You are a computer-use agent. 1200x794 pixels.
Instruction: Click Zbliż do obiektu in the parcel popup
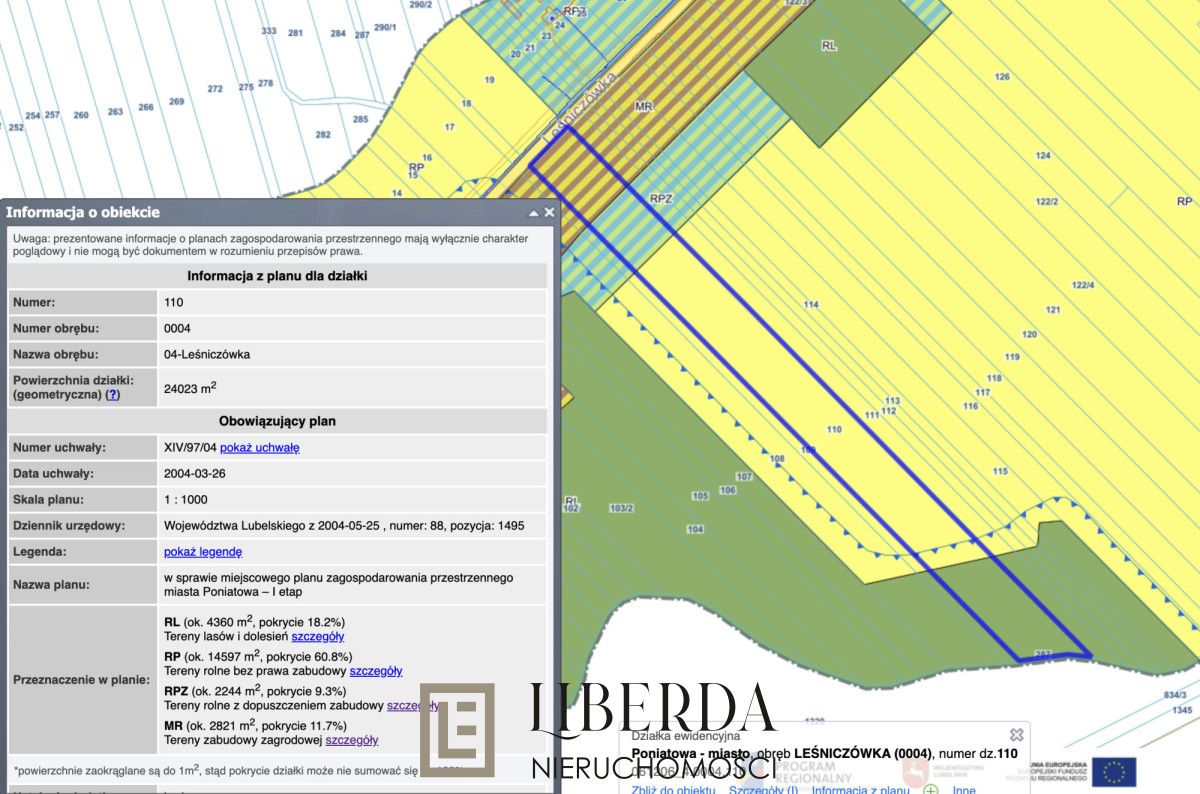tap(674, 790)
